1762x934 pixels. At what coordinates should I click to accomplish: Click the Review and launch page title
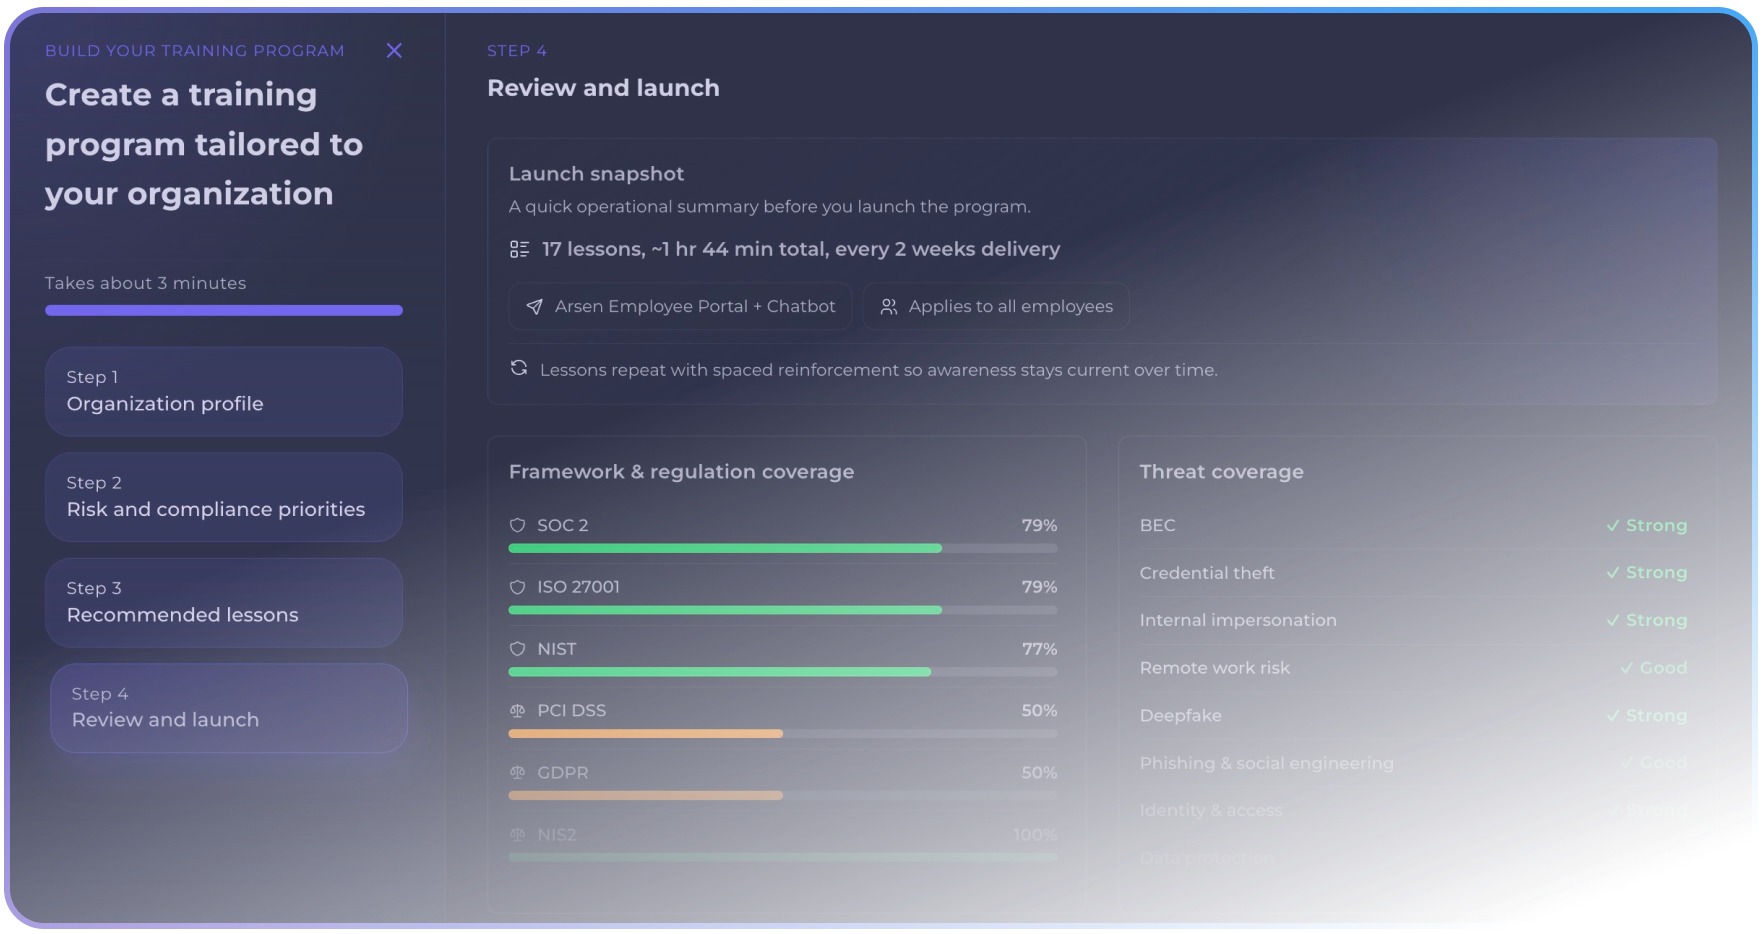603,88
